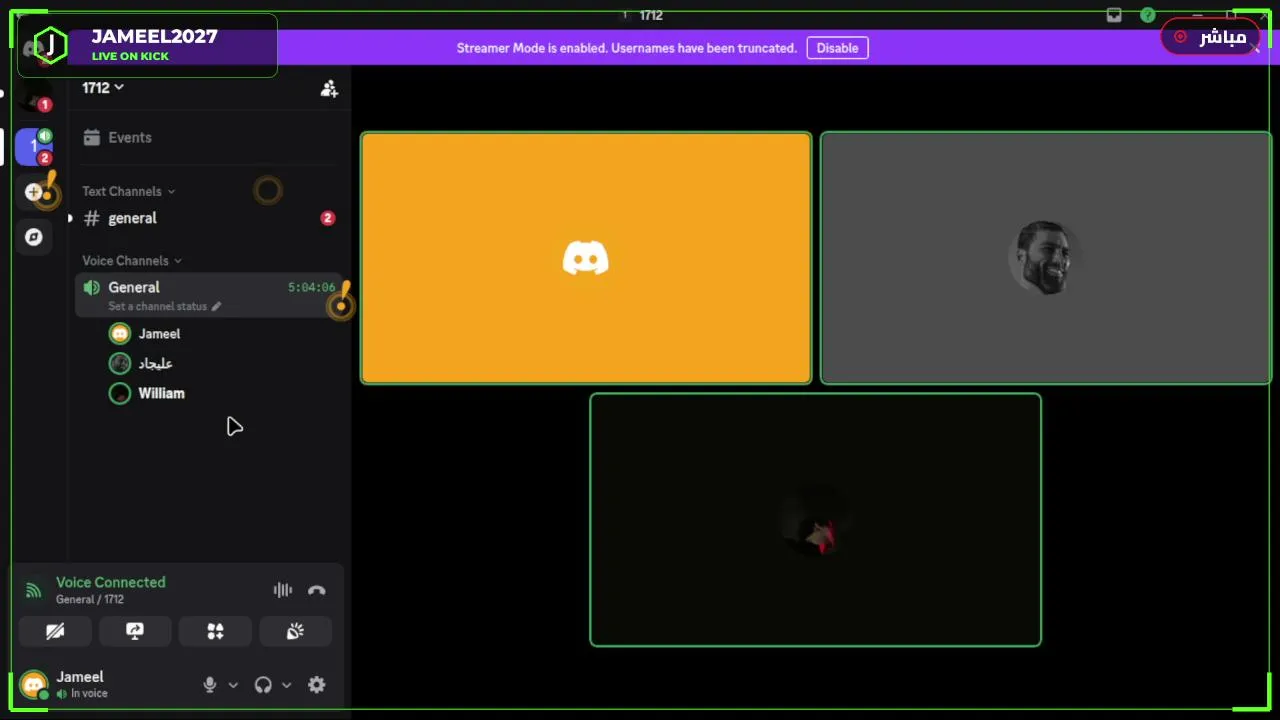Open the soundboard icon
Viewport: 1280px width, 720px height.
tap(295, 631)
